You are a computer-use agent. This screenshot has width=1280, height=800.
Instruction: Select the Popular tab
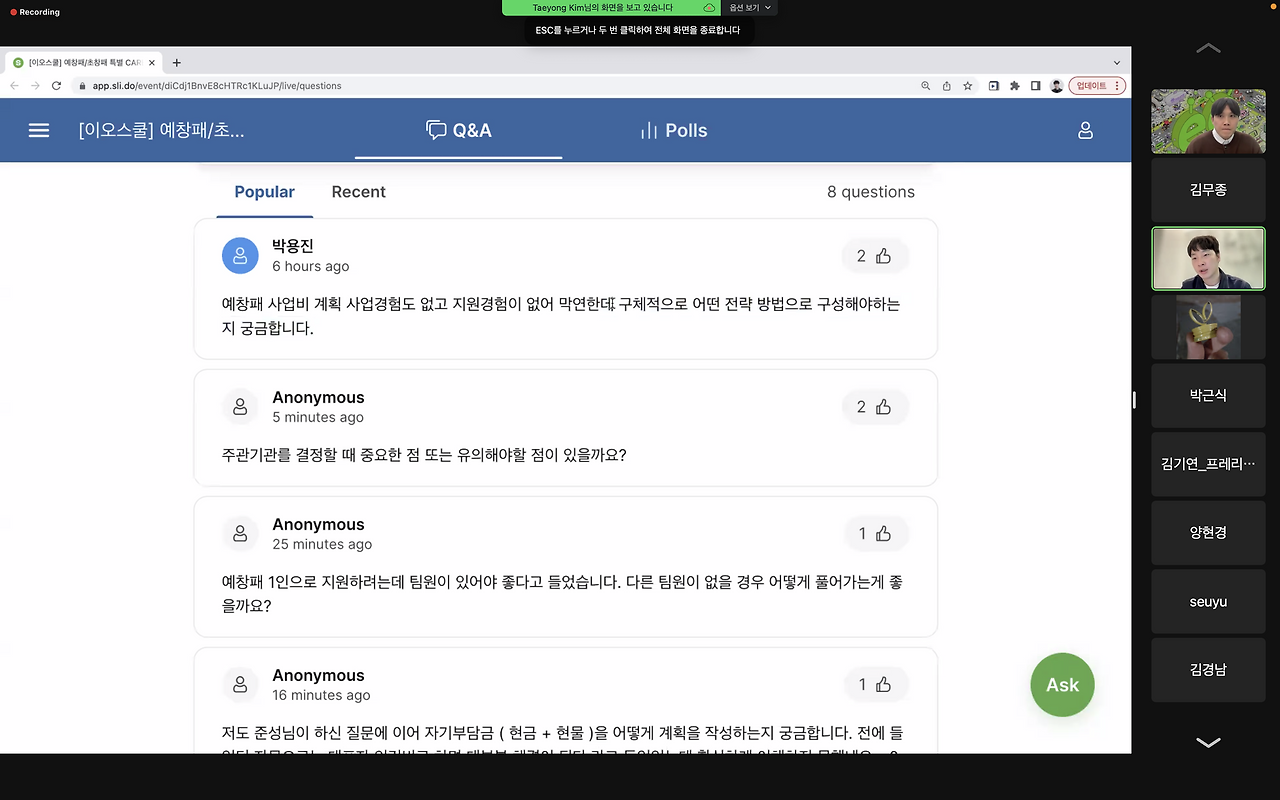264,191
